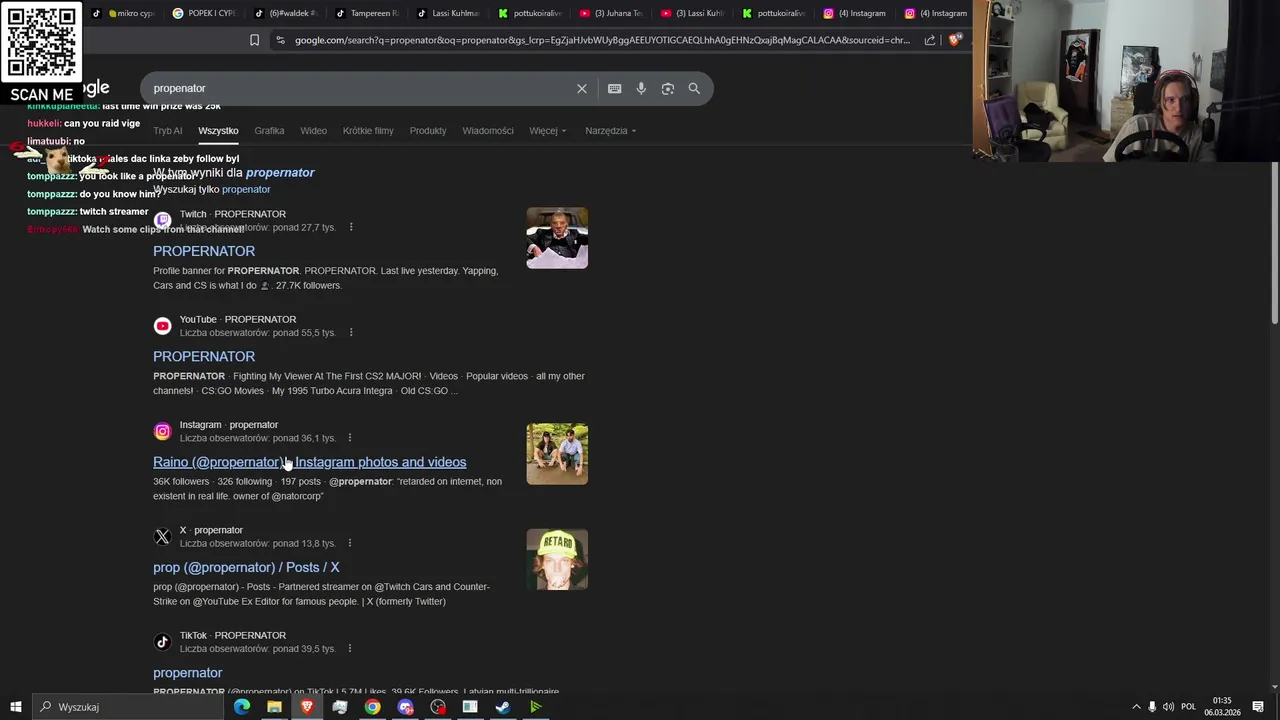
Task: Open Raino (@propenator) Instagram photos link
Action: 309,462
